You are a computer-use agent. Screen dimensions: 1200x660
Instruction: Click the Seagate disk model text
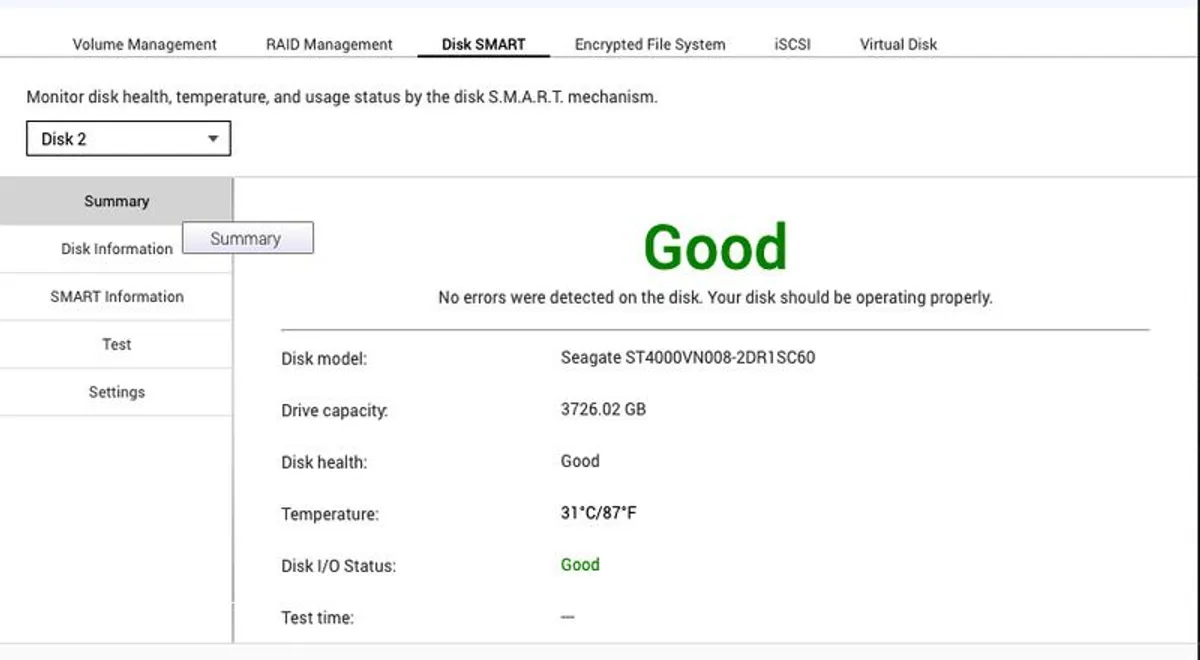tap(686, 357)
